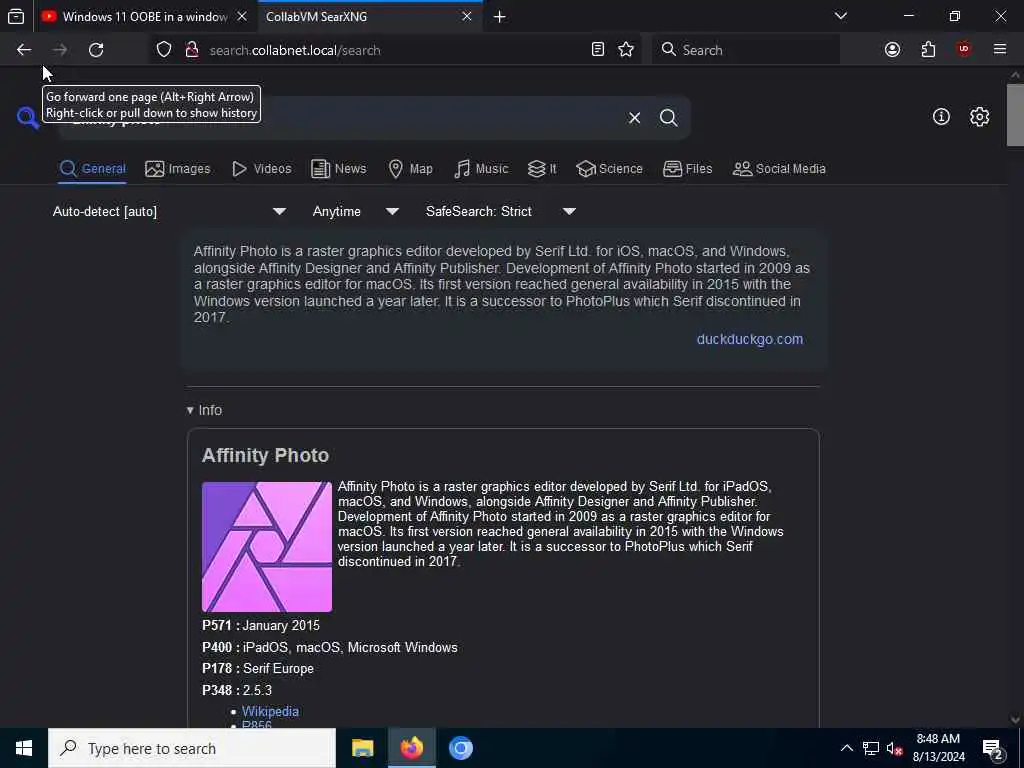This screenshot has height=768, width=1024.
Task: Open the Auto-detect language dropdown
Action: 169,212
